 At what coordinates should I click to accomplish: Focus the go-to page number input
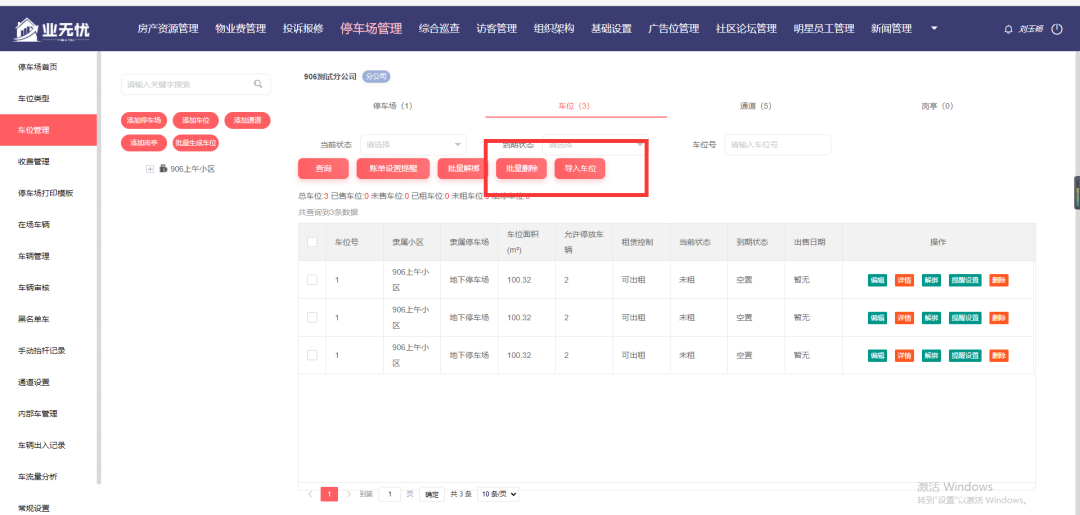(x=390, y=494)
